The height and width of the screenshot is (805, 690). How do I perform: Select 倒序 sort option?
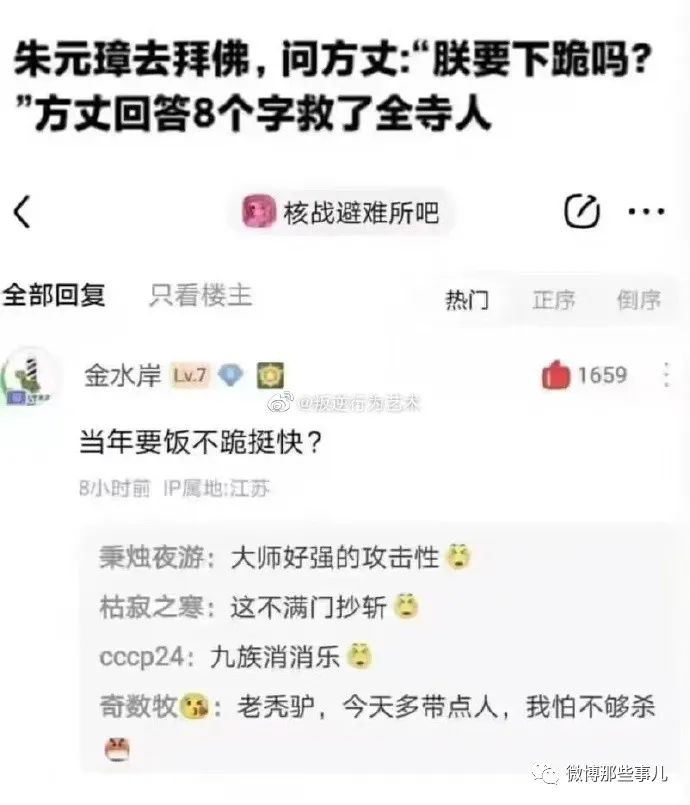pos(639,299)
